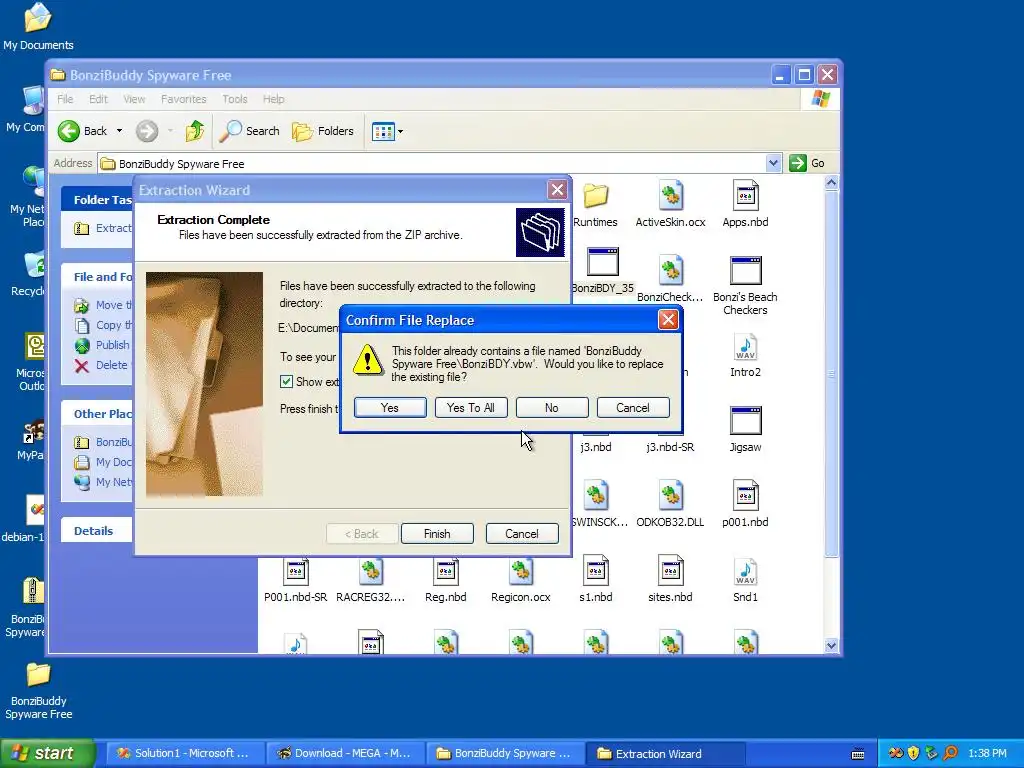Viewport: 1024px width, 768px height.
Task: Cancel the Confirm File Replace dialog
Action: coord(633,408)
